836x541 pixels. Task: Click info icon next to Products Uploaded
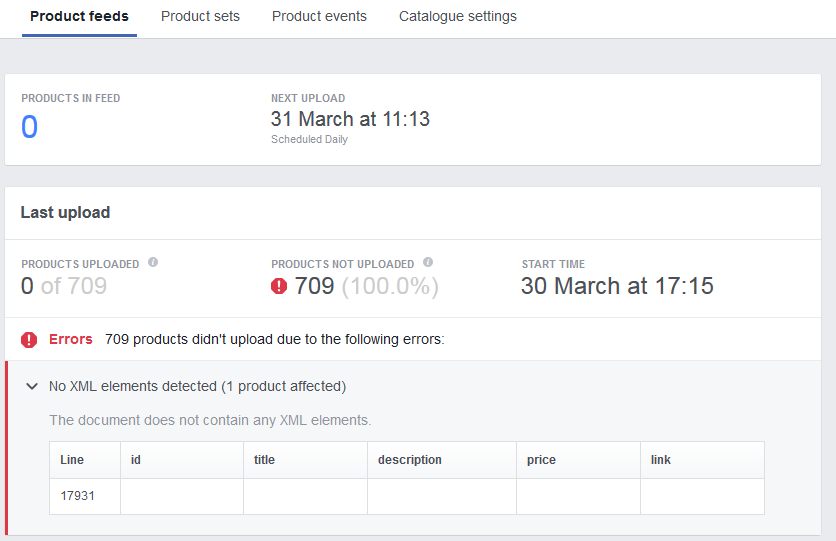tap(153, 263)
